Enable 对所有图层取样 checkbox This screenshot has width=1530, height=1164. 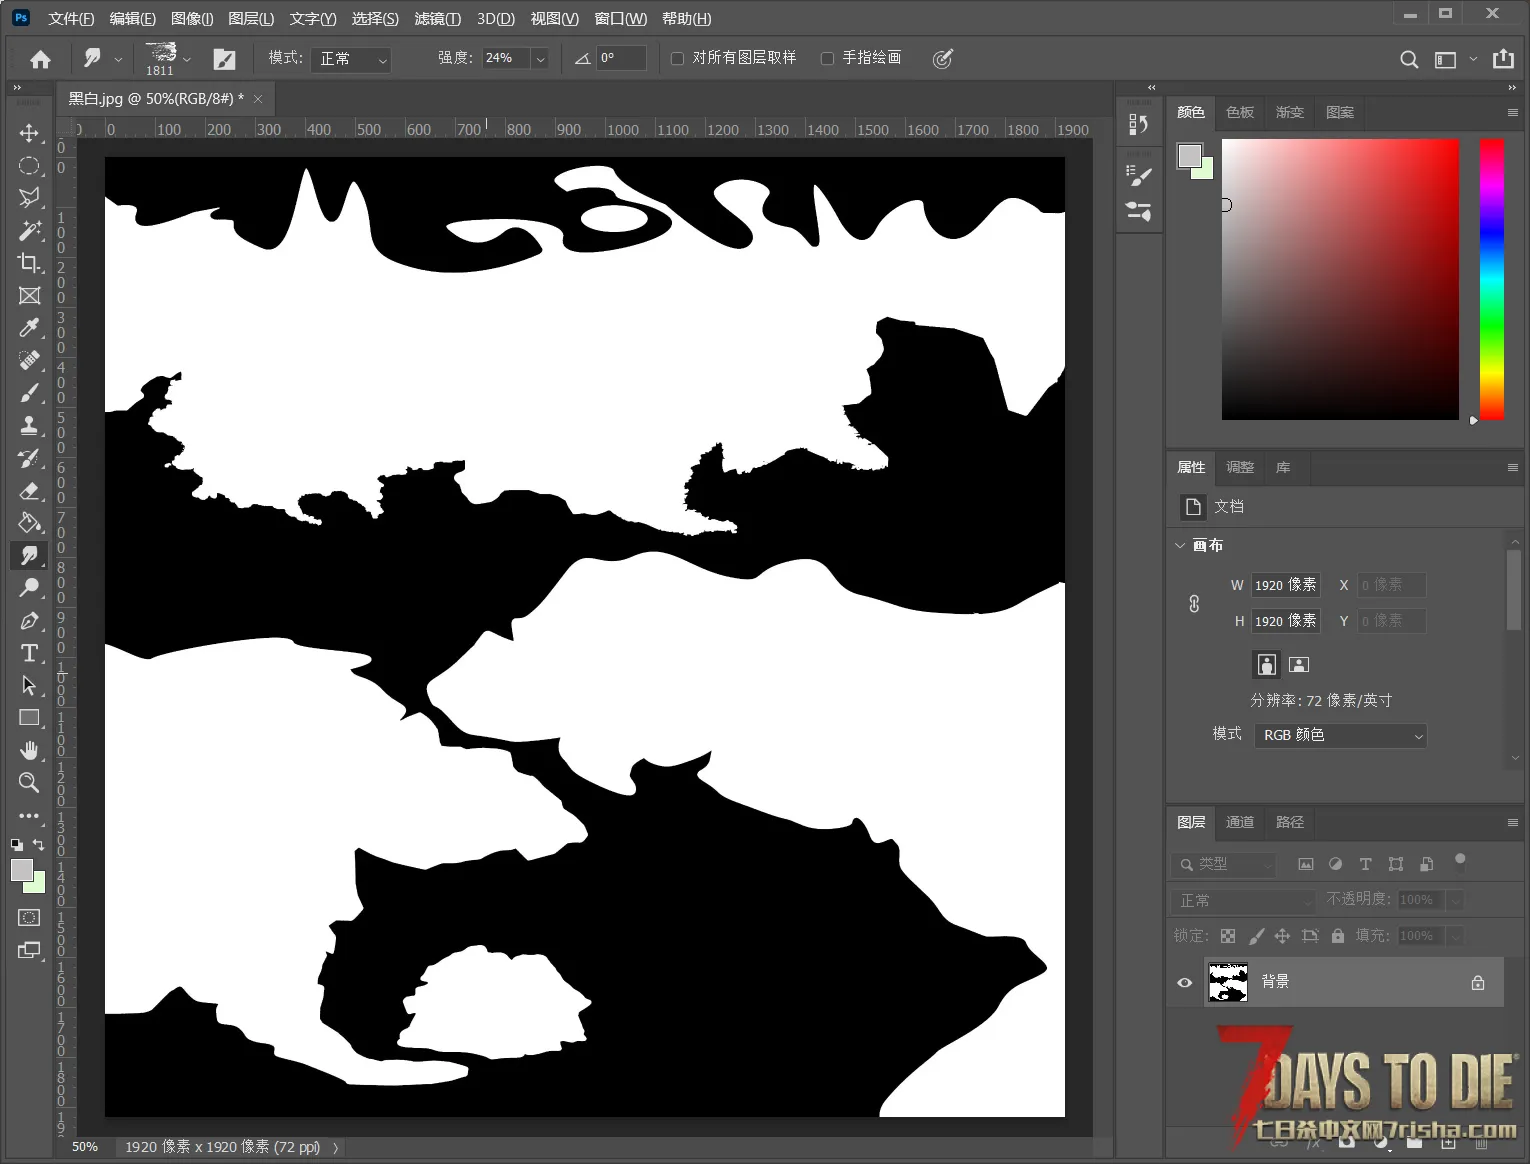tap(677, 58)
